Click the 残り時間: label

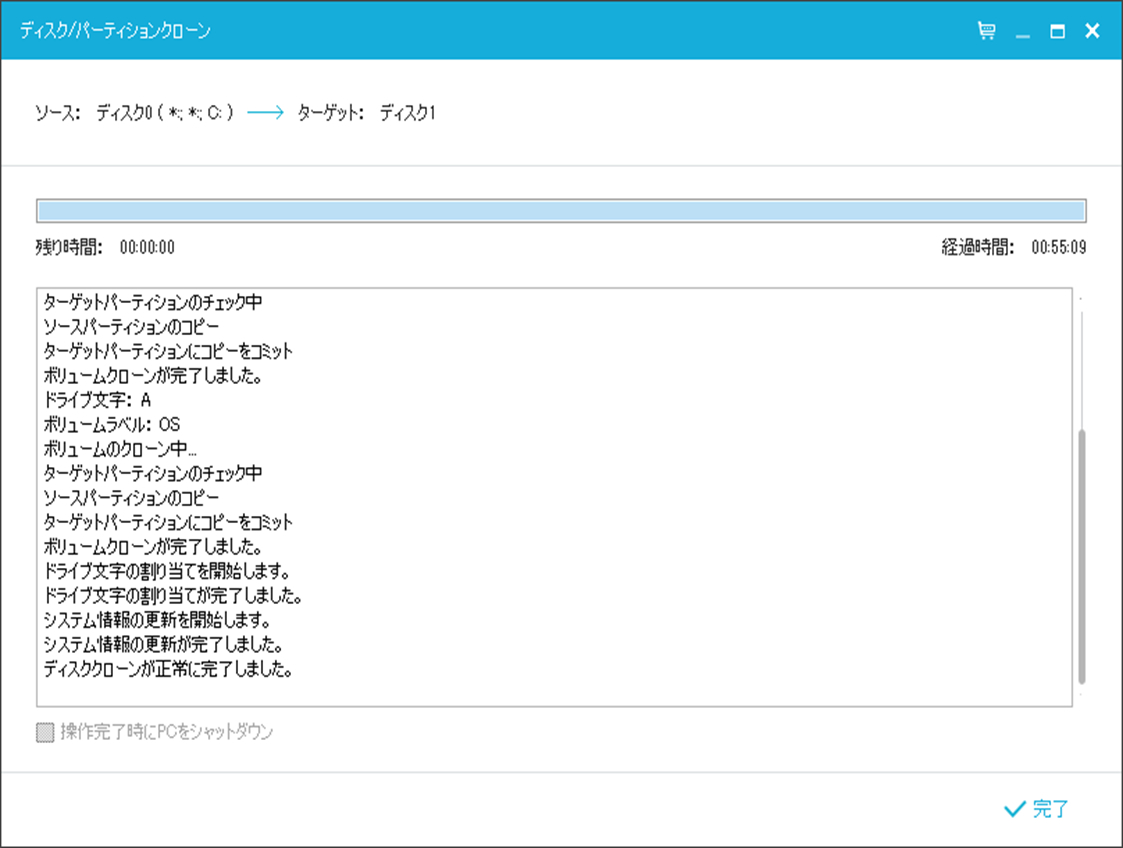pyautogui.click(x=69, y=247)
